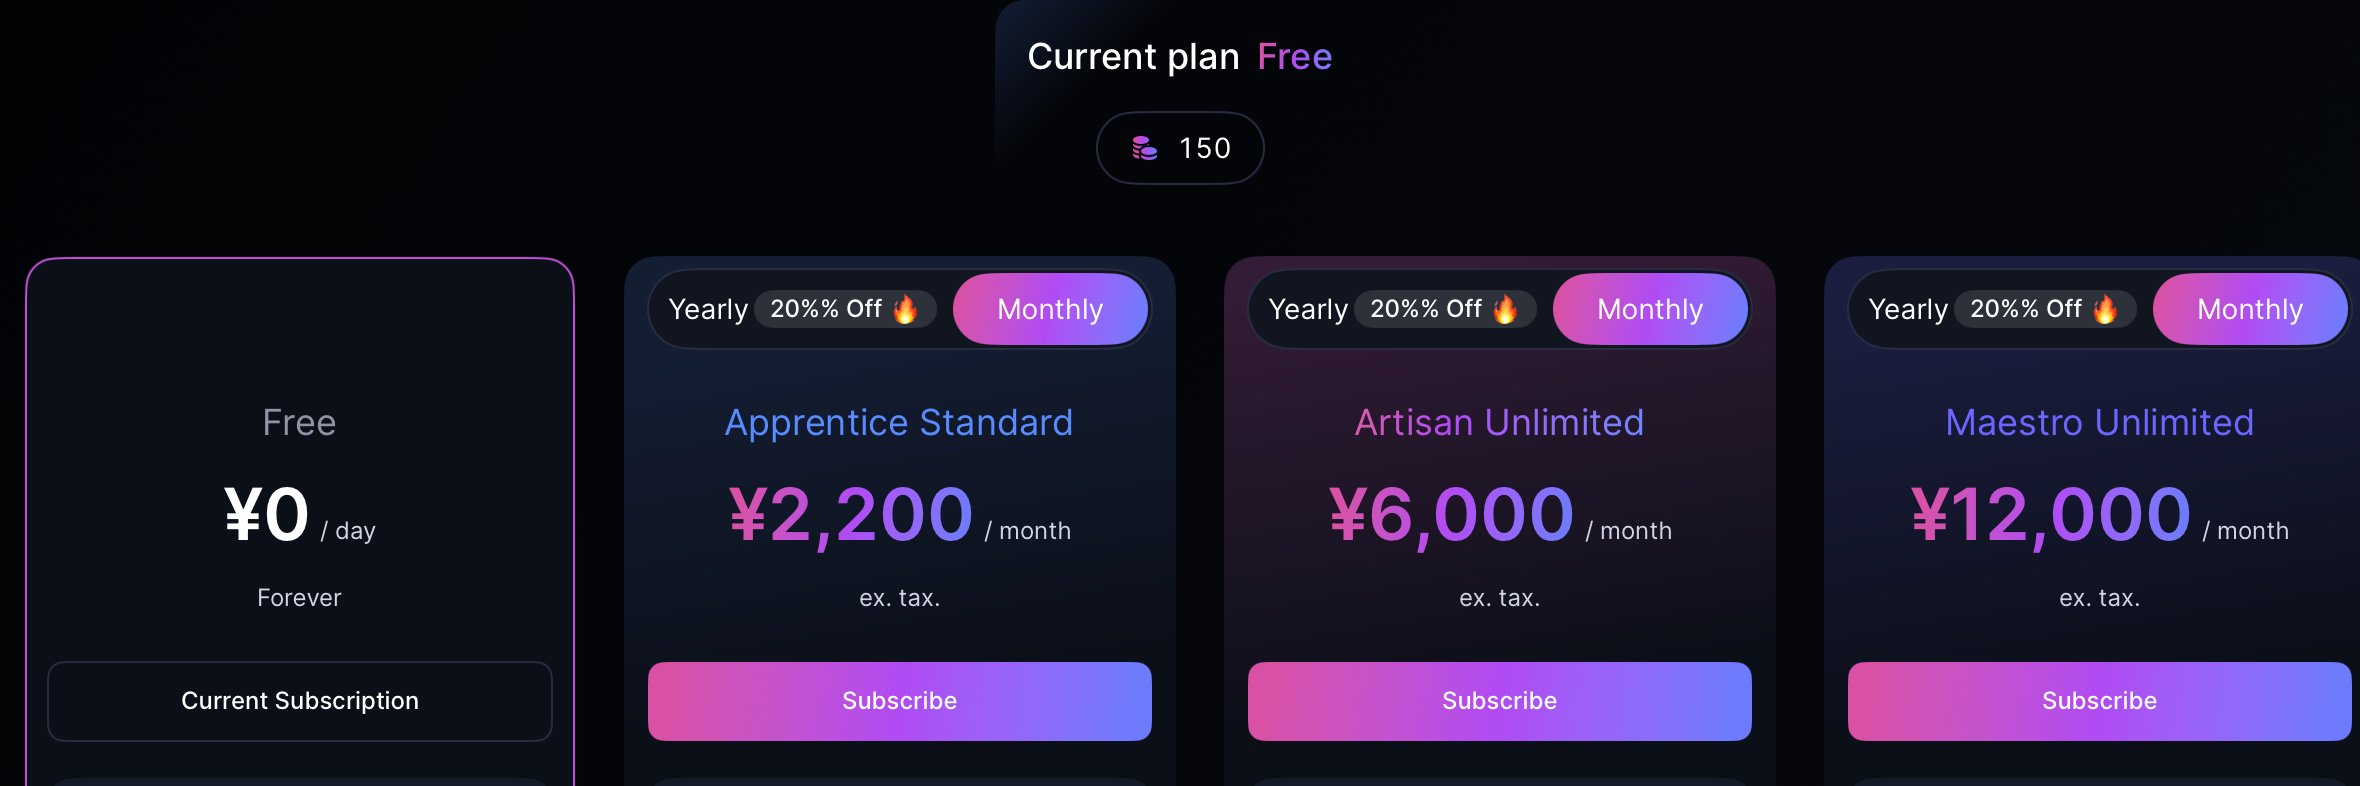Click the Artisan Unlimited plan title
This screenshot has height=786, width=2360.
point(1500,423)
